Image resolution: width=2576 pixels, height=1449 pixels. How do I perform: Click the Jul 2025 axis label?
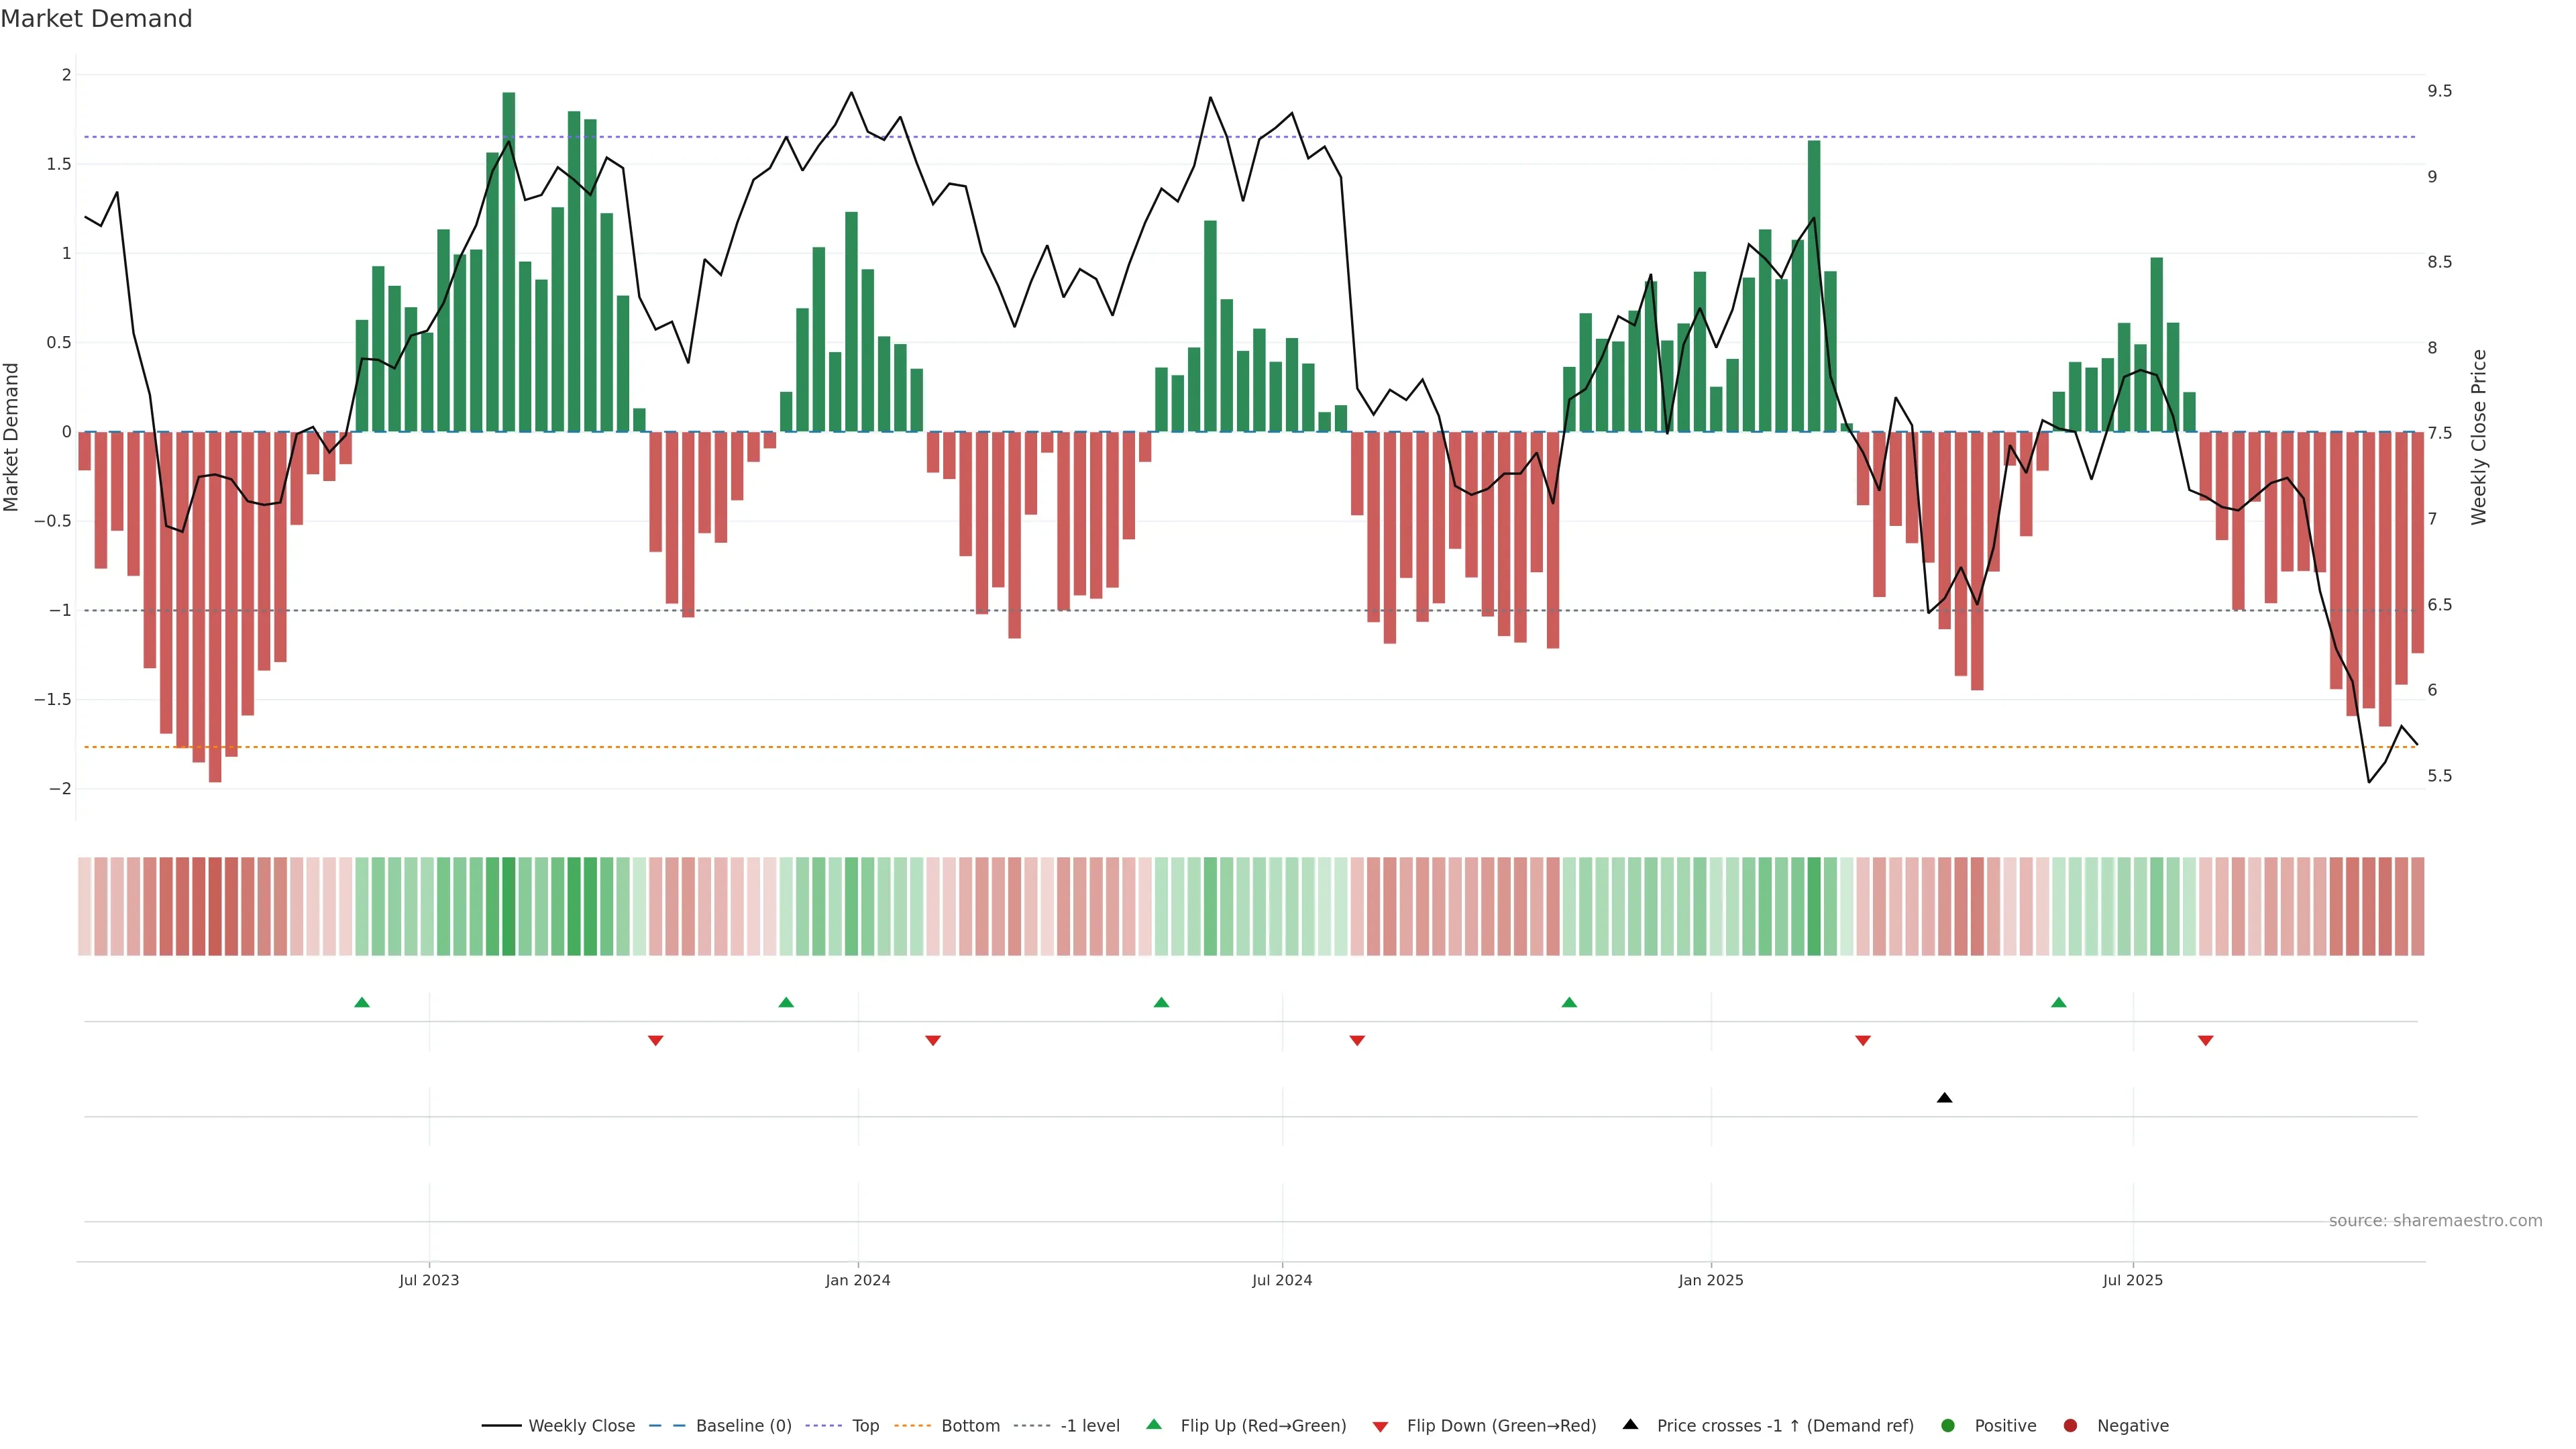[2132, 1280]
